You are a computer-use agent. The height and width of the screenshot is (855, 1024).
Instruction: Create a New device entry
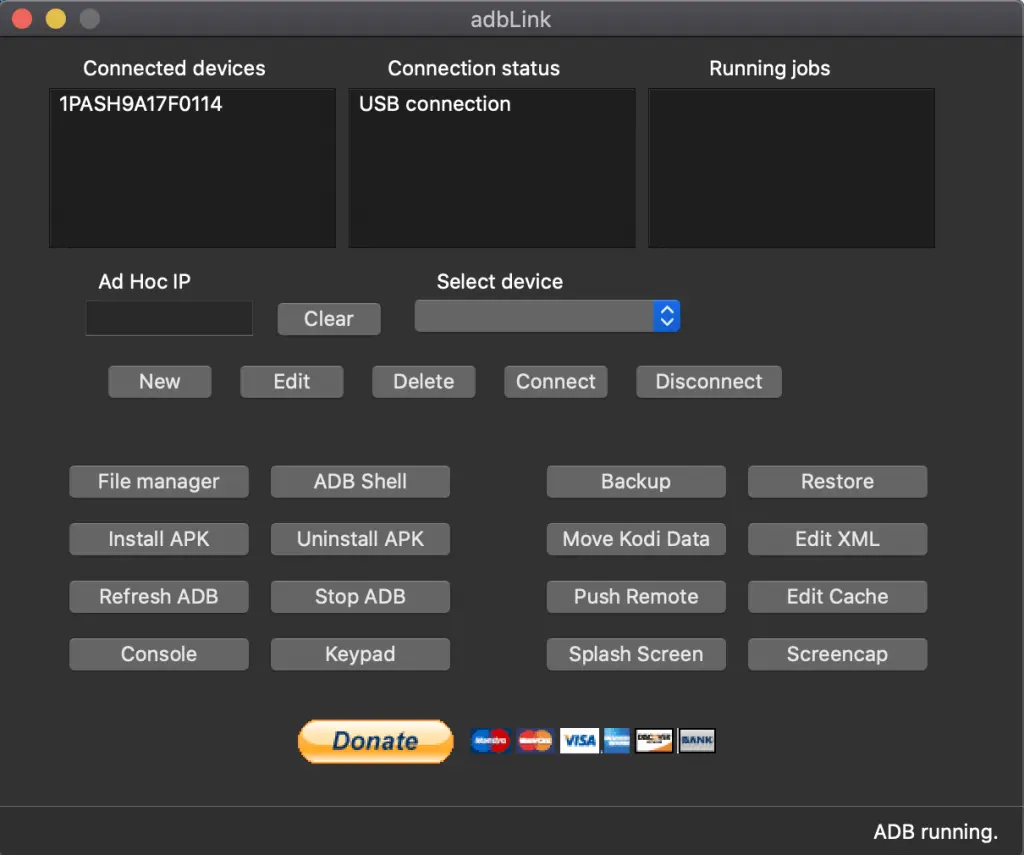[159, 381]
